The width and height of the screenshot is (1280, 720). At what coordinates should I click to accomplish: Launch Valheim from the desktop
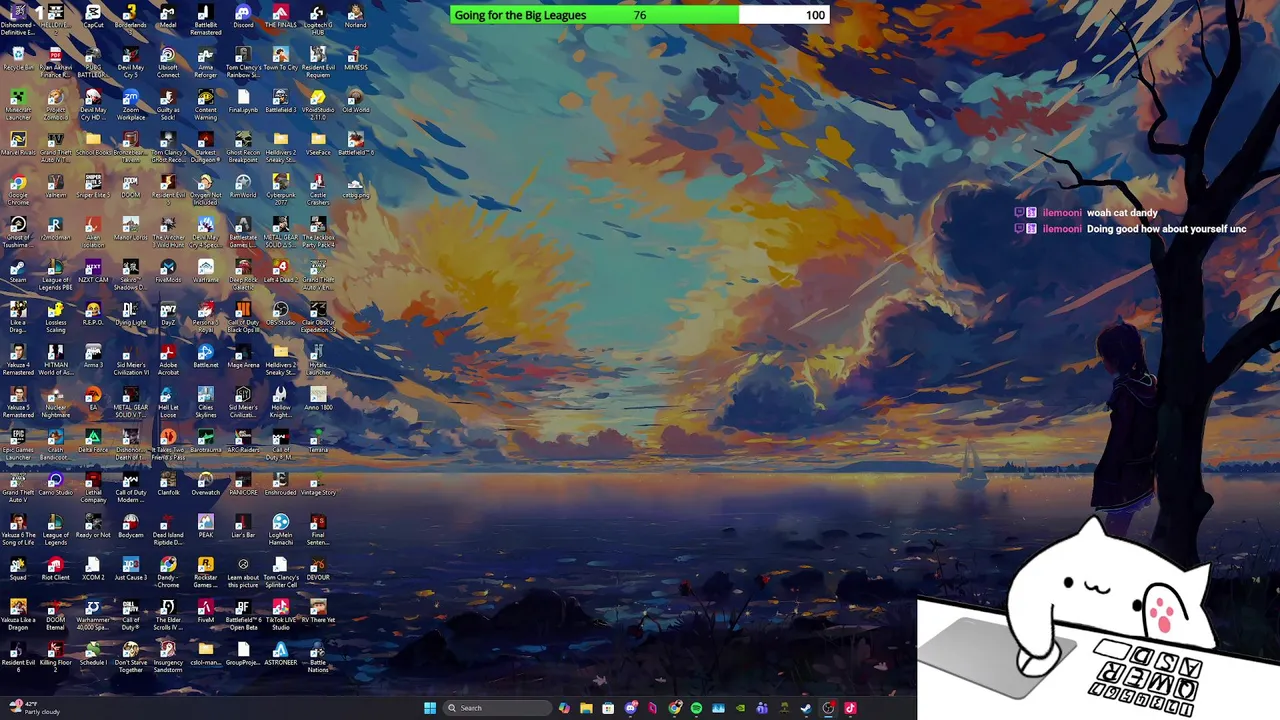click(55, 186)
